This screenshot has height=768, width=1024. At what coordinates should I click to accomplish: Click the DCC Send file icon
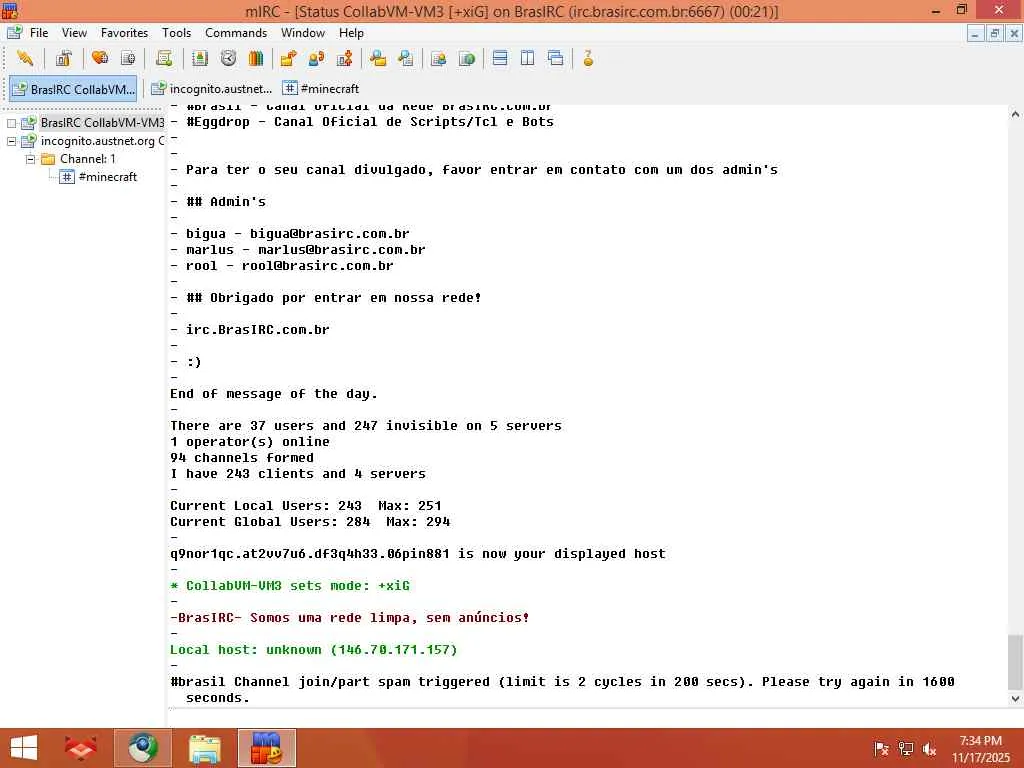(x=288, y=59)
